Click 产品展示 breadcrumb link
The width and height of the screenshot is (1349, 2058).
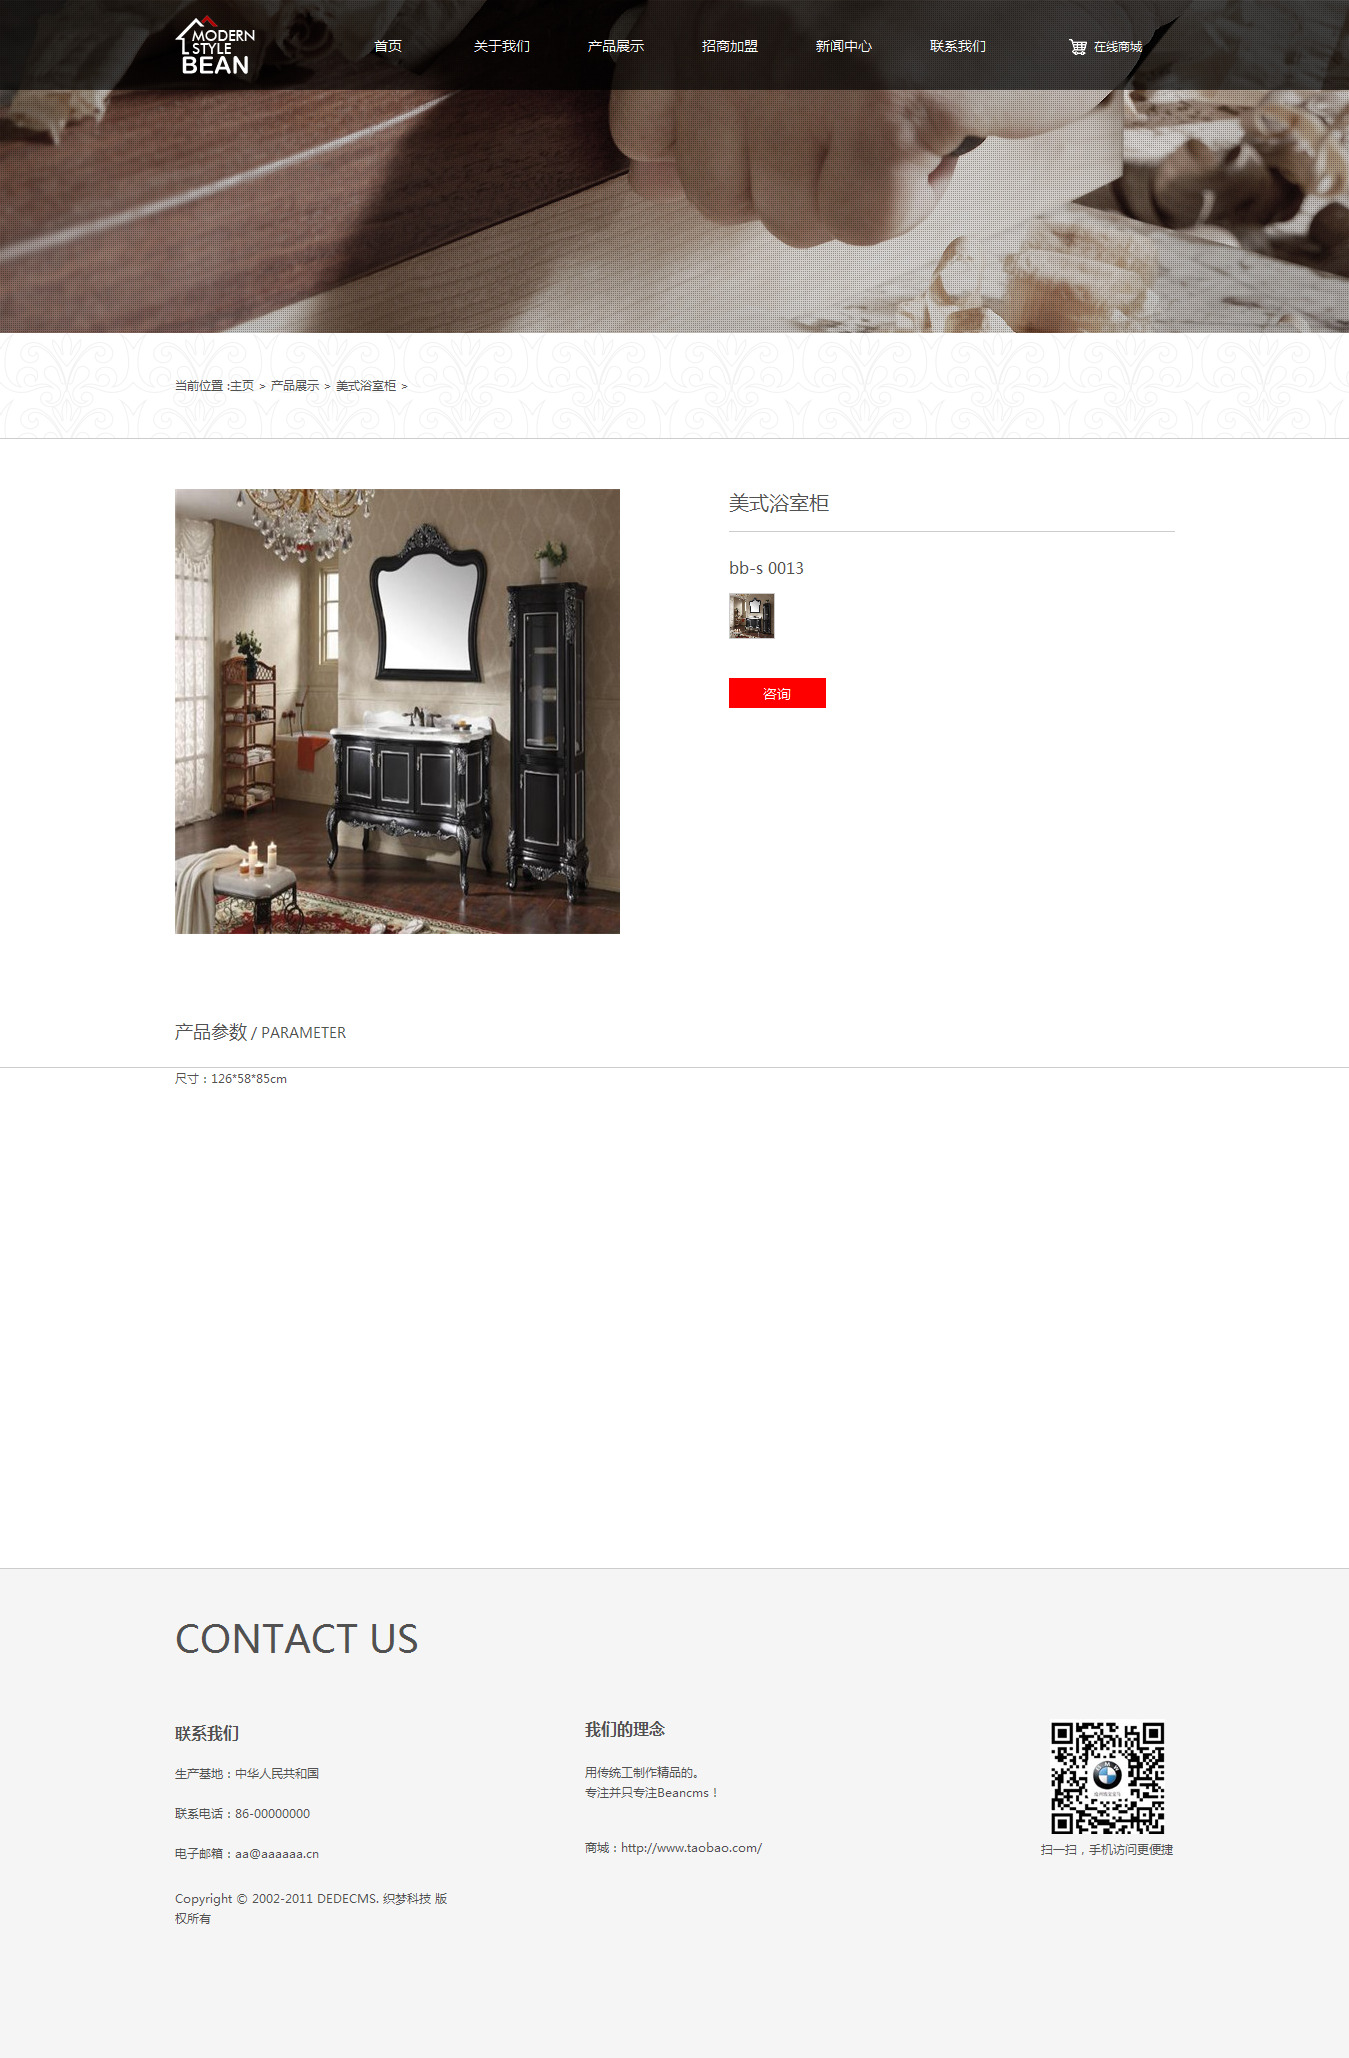[295, 386]
